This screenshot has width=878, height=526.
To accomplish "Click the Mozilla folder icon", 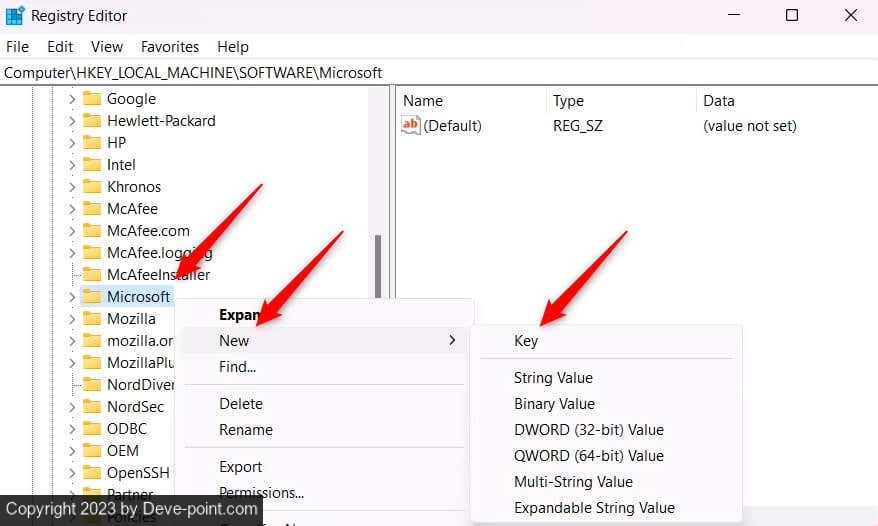I will [x=92, y=319].
